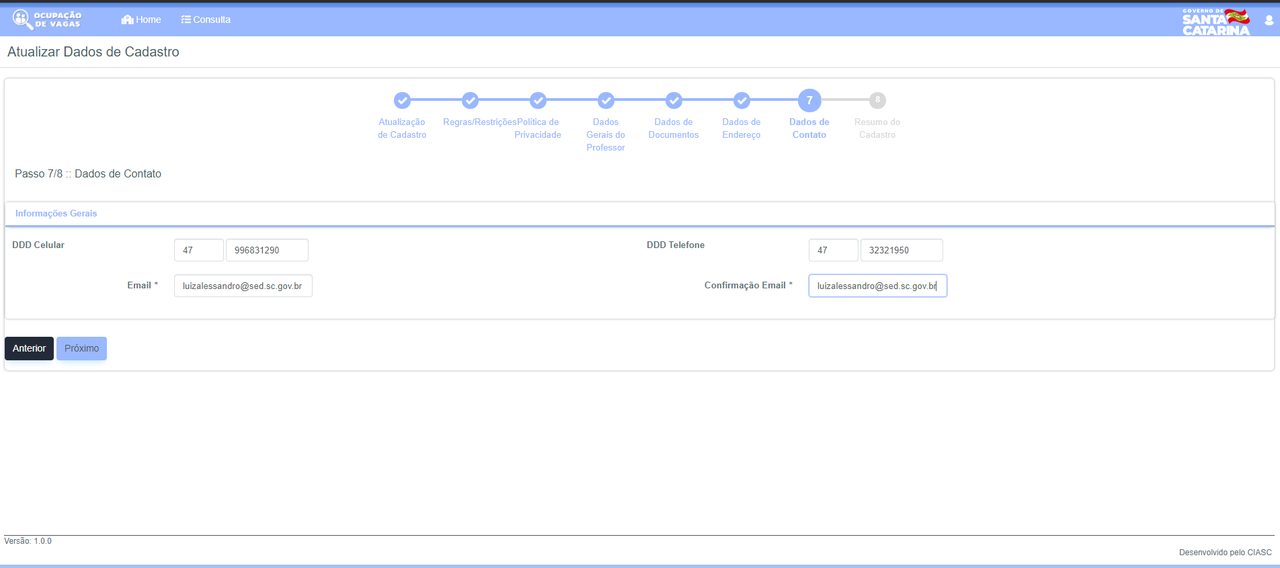This screenshot has height=568, width=1280.
Task: Click step 8 Resumo do Cadastro circle
Action: [x=877, y=100]
